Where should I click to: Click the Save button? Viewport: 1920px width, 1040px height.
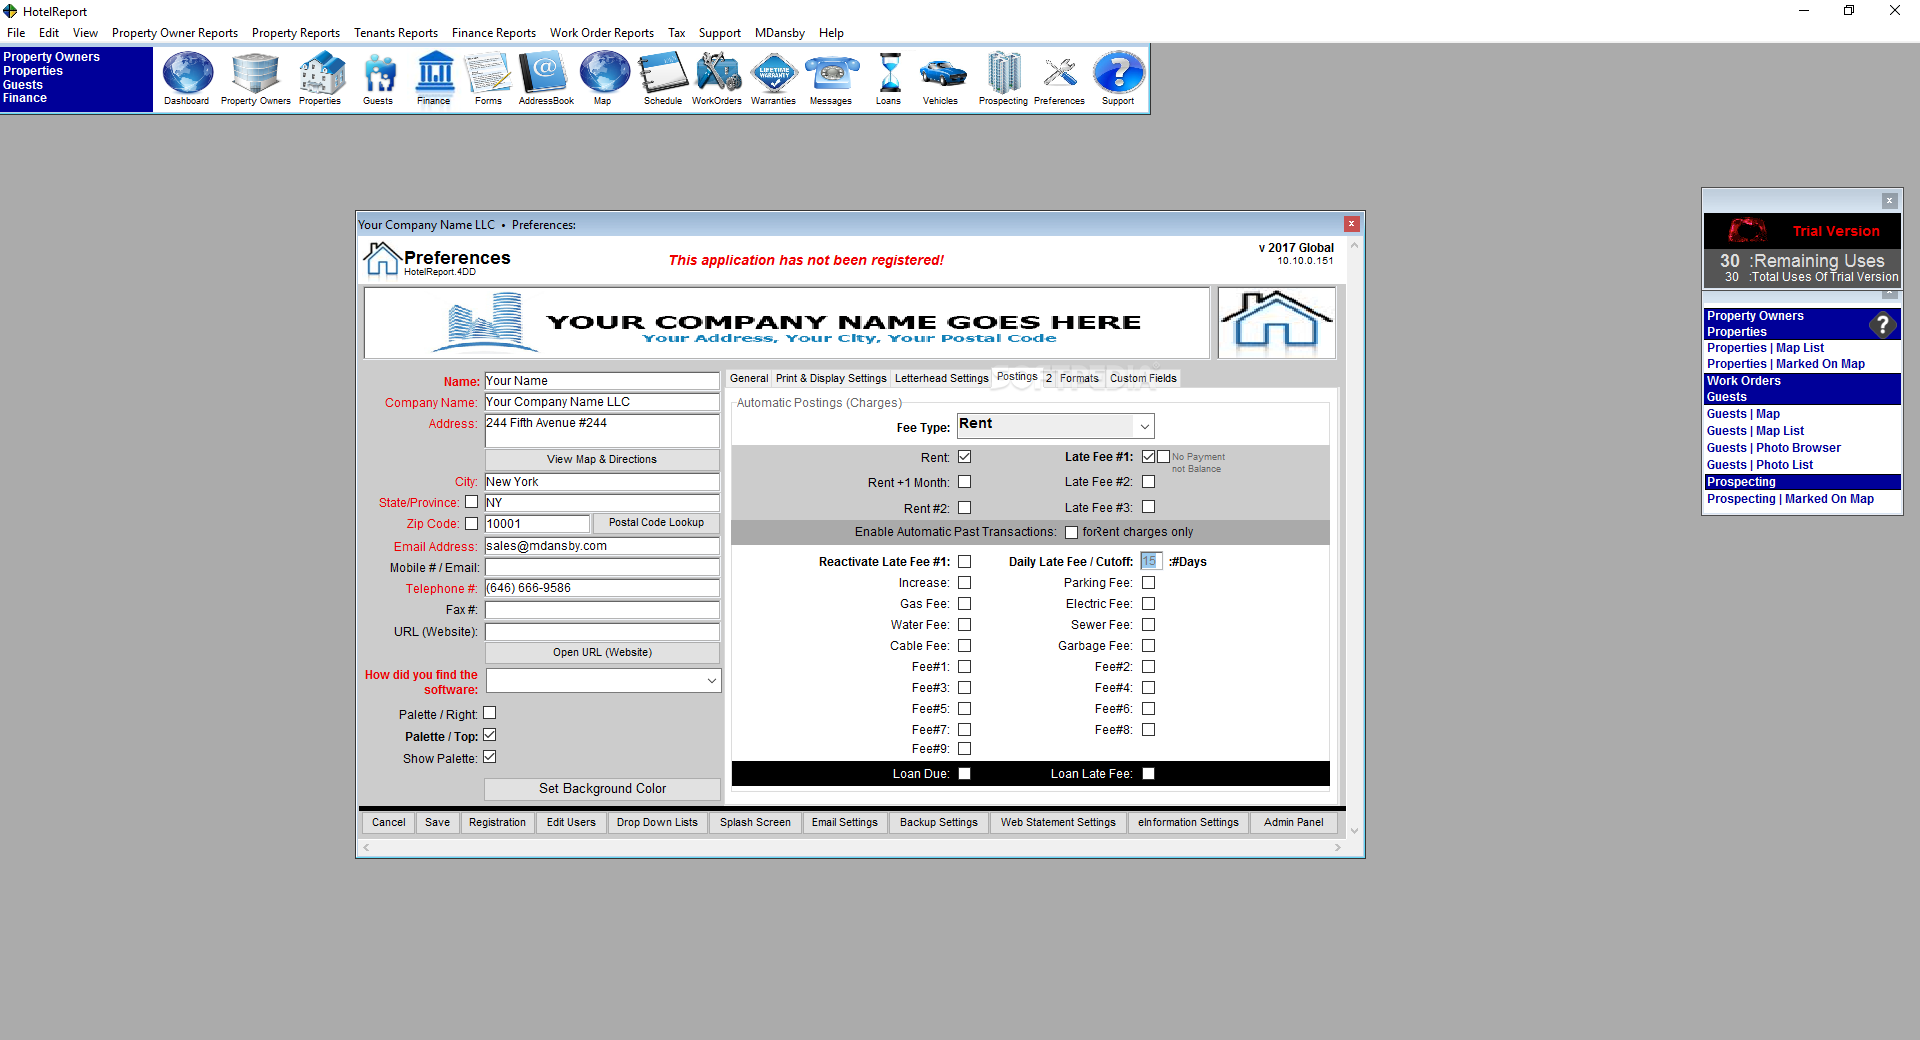[437, 822]
